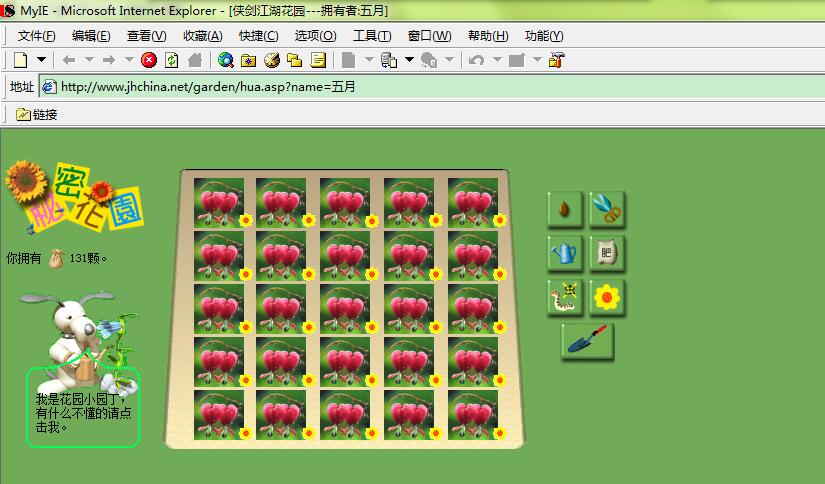Open the 收藏(A) menu
The width and height of the screenshot is (825, 484).
(203, 36)
